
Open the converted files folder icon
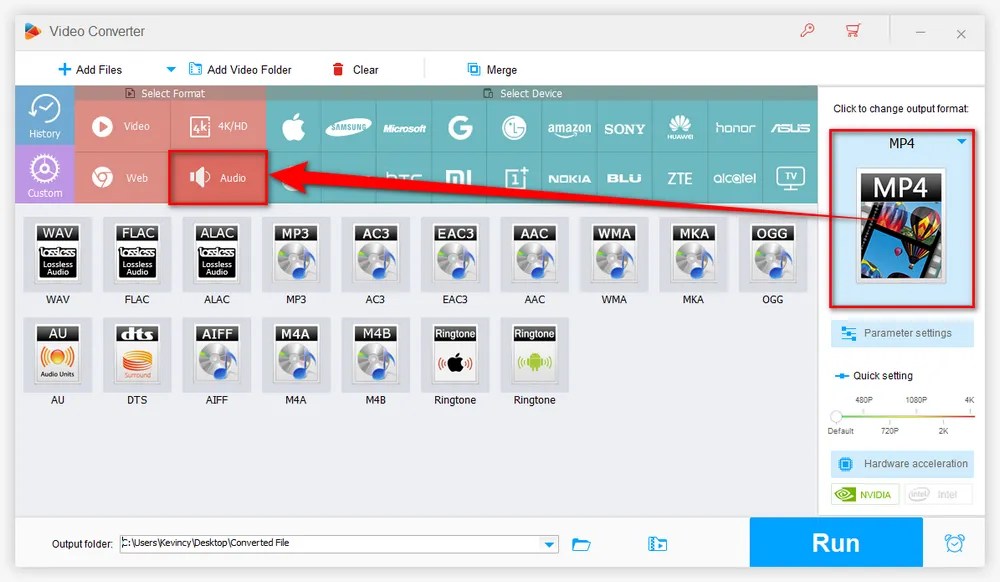657,544
